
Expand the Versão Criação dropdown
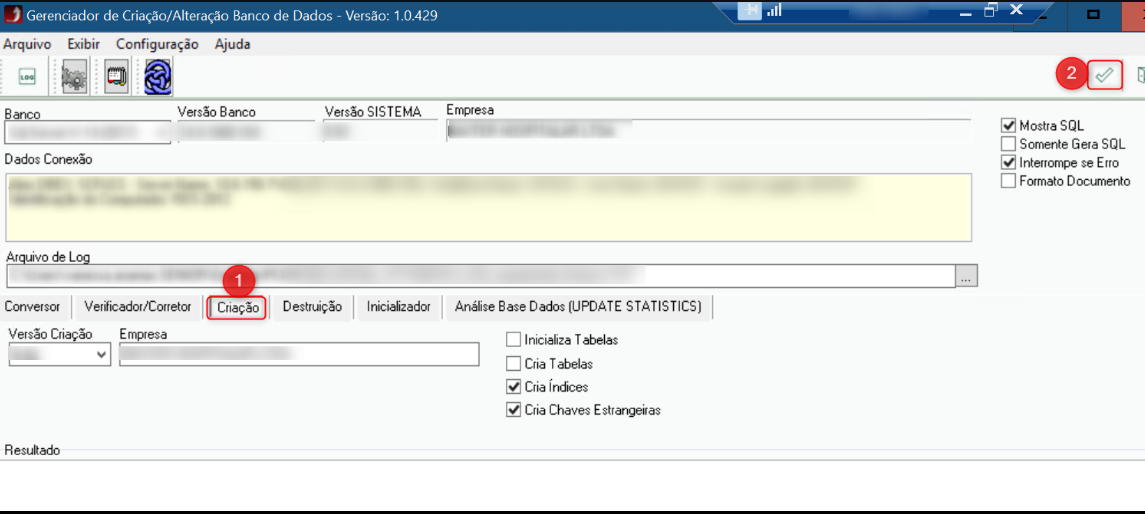pyautogui.click(x=101, y=355)
